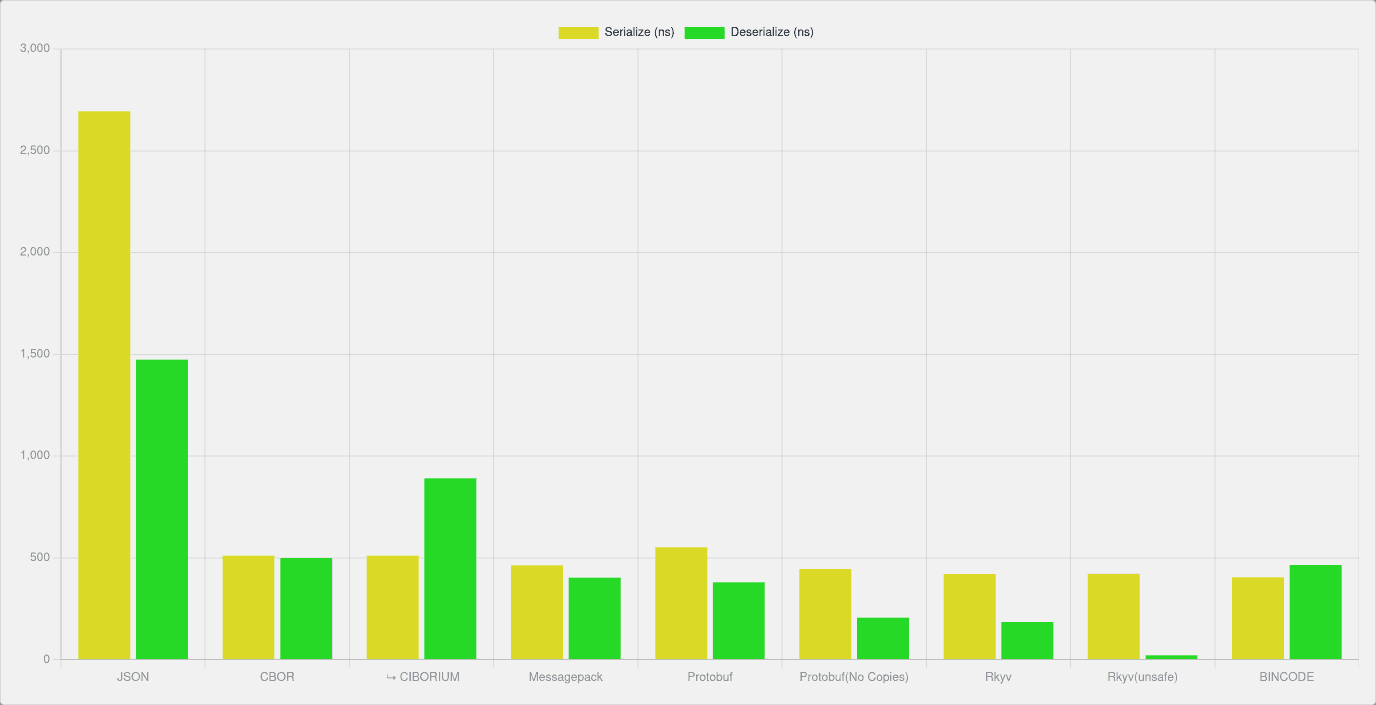Select the green JSON deserialize bar
1376x705 pixels.
click(x=162, y=509)
